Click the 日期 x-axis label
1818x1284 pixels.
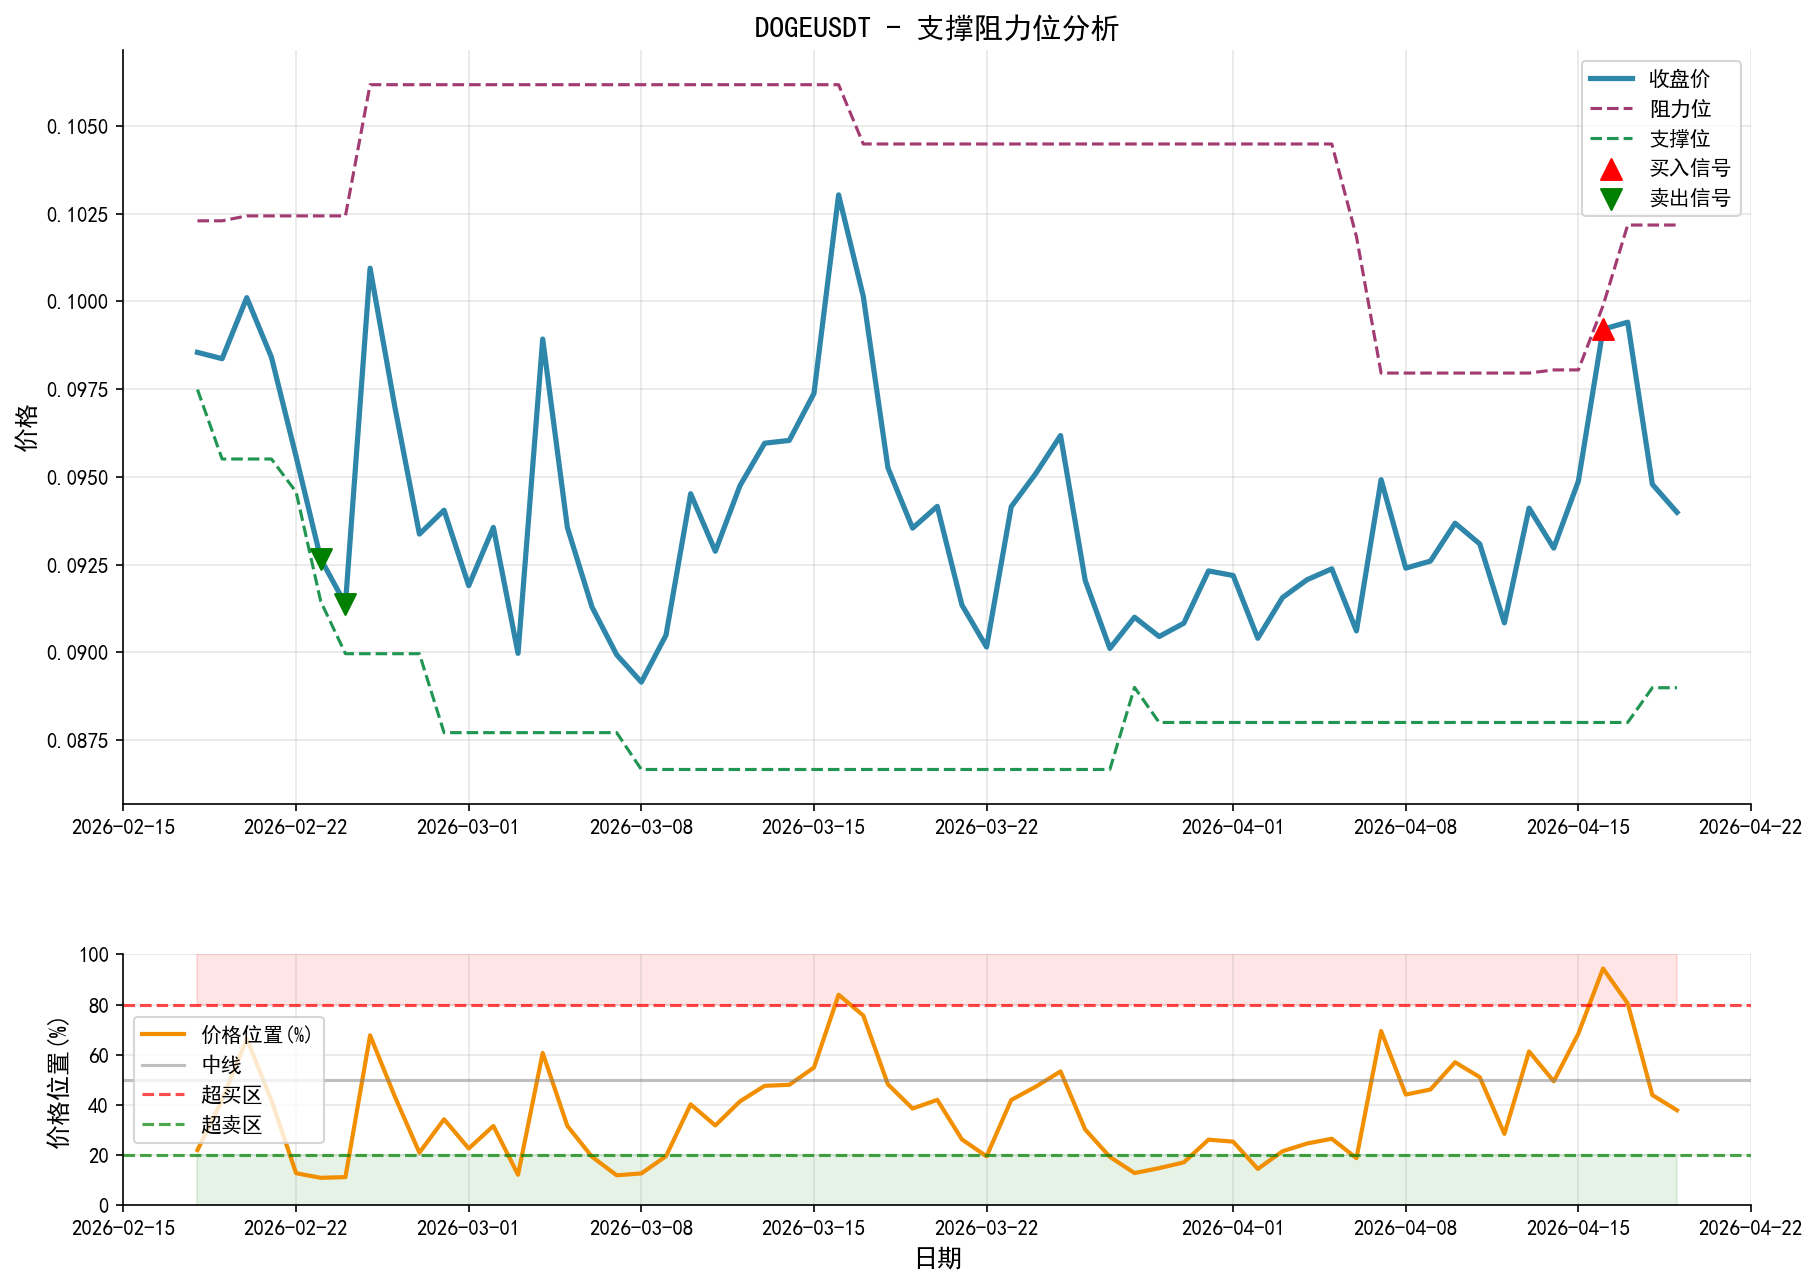tap(937, 1258)
